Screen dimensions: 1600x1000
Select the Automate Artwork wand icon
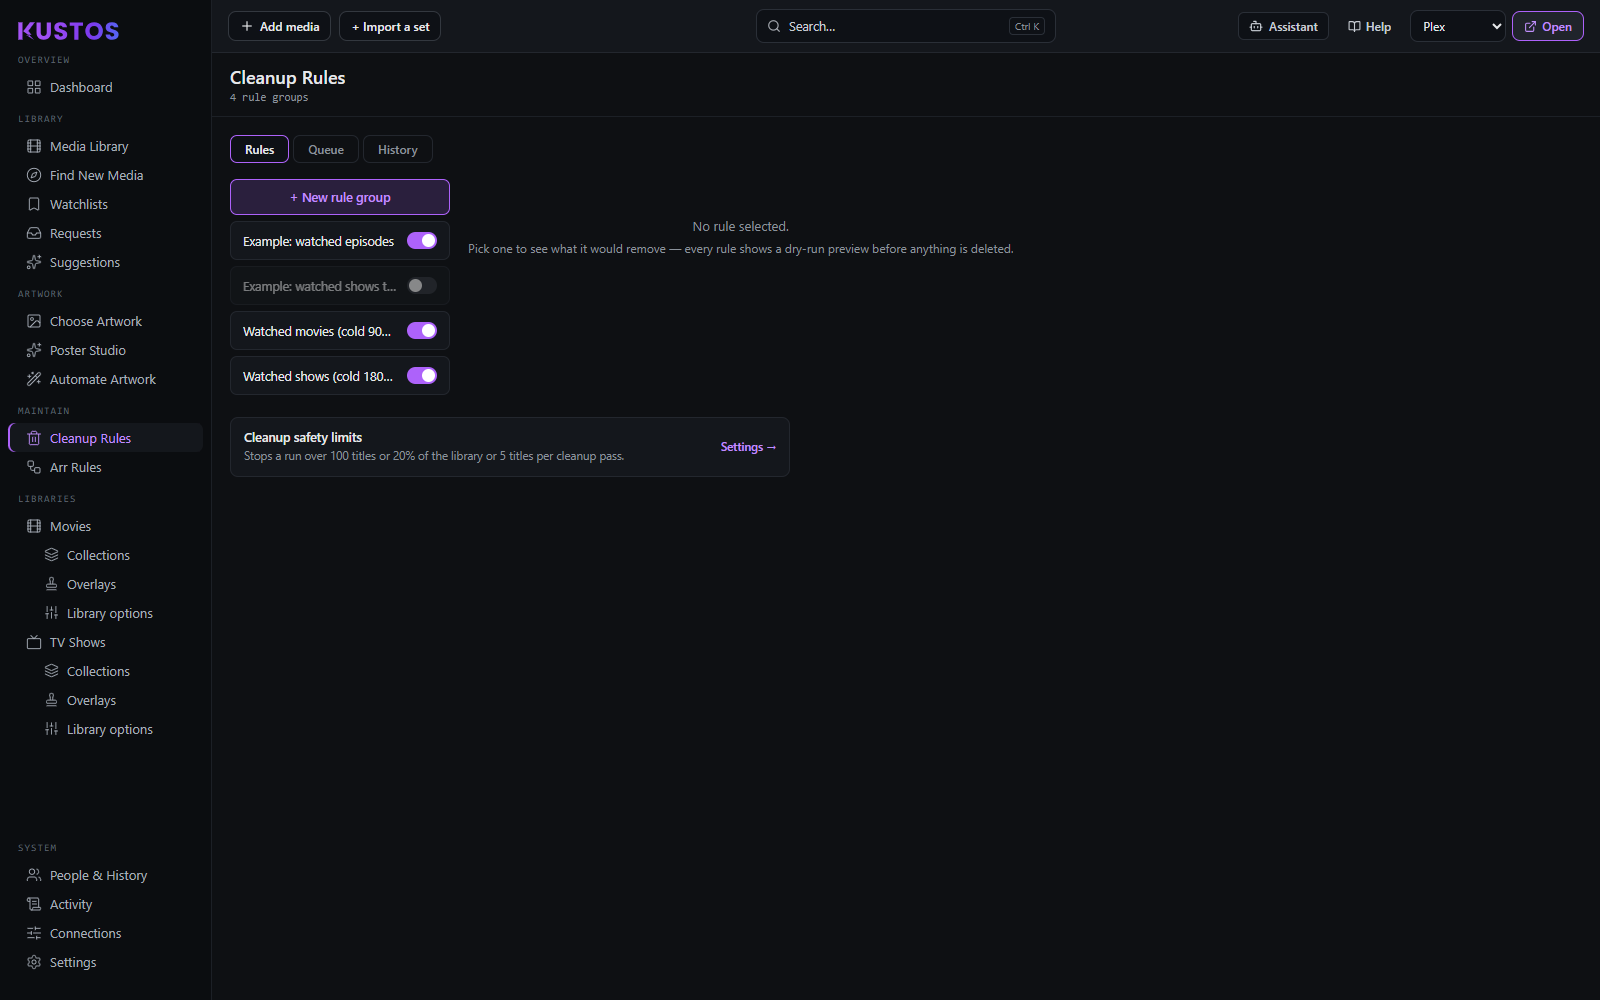pos(34,379)
